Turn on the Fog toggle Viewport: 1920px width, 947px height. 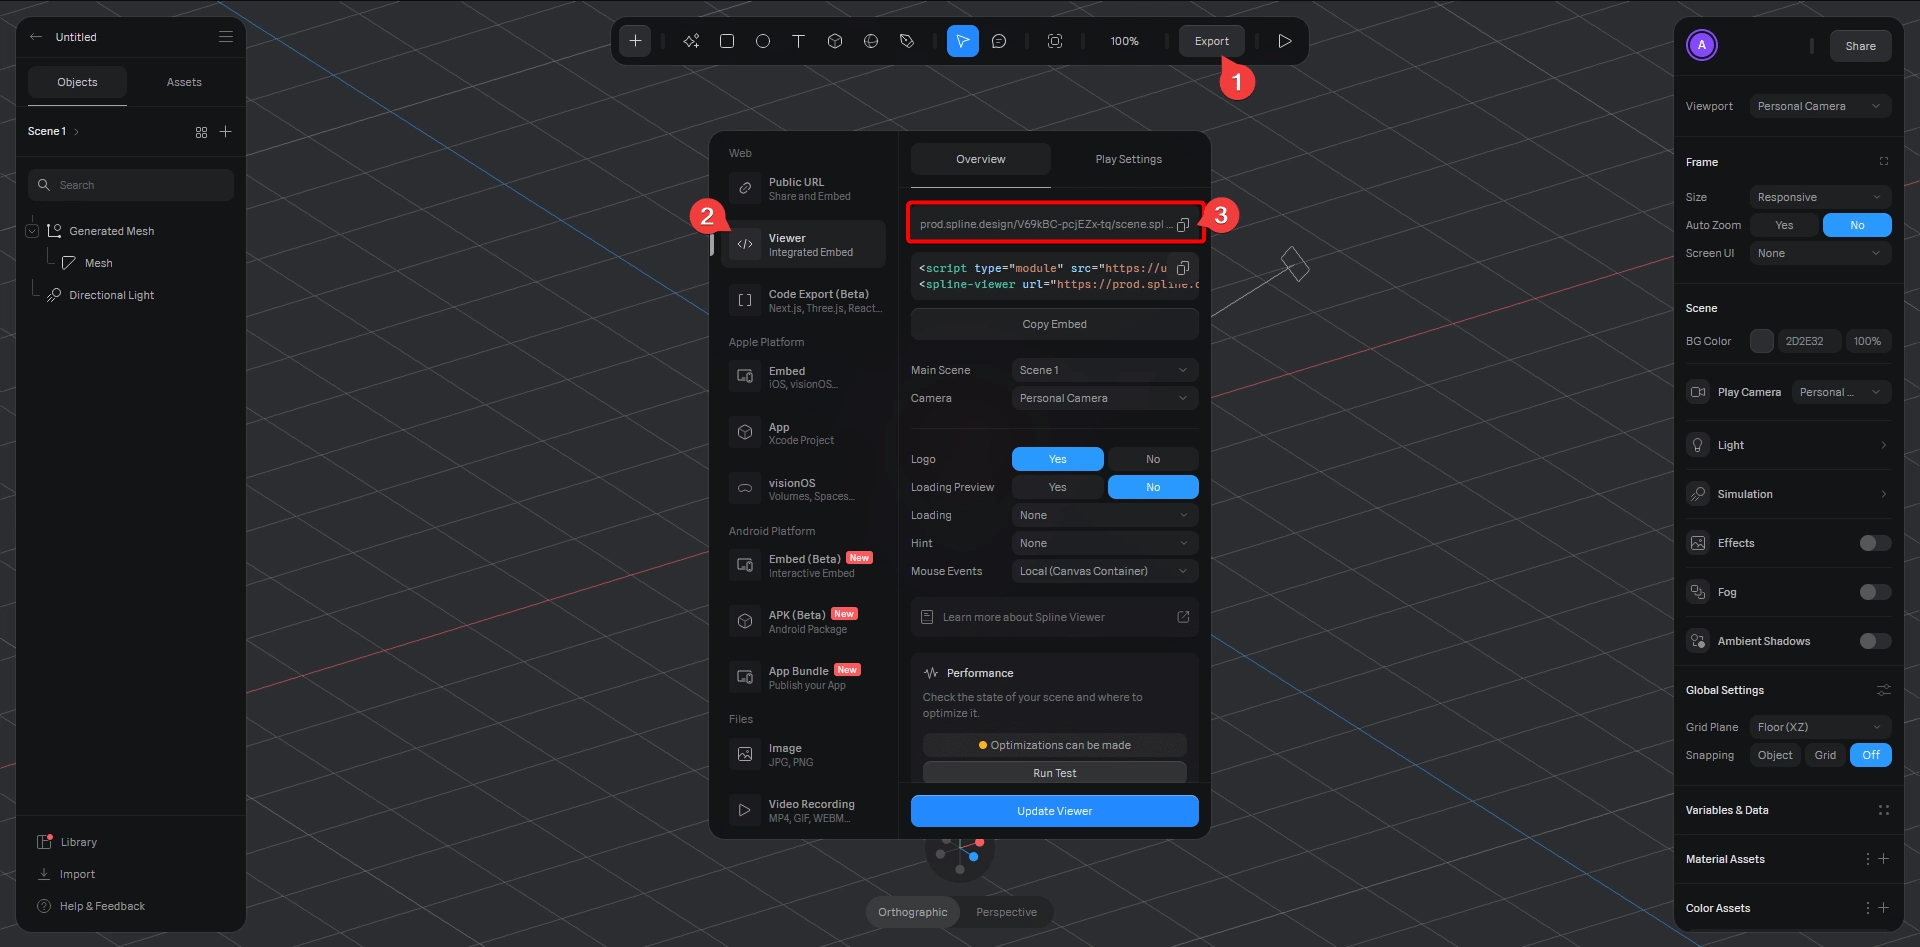[x=1873, y=592]
